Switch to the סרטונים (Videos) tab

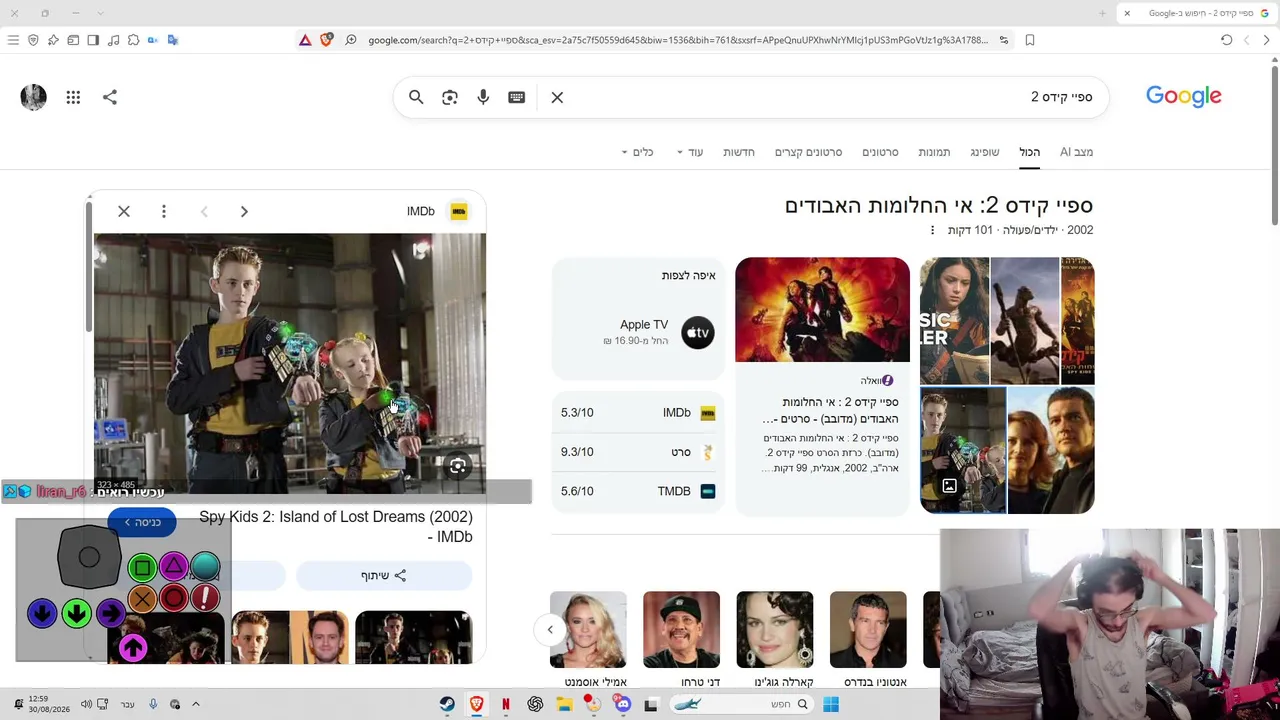coord(880,152)
